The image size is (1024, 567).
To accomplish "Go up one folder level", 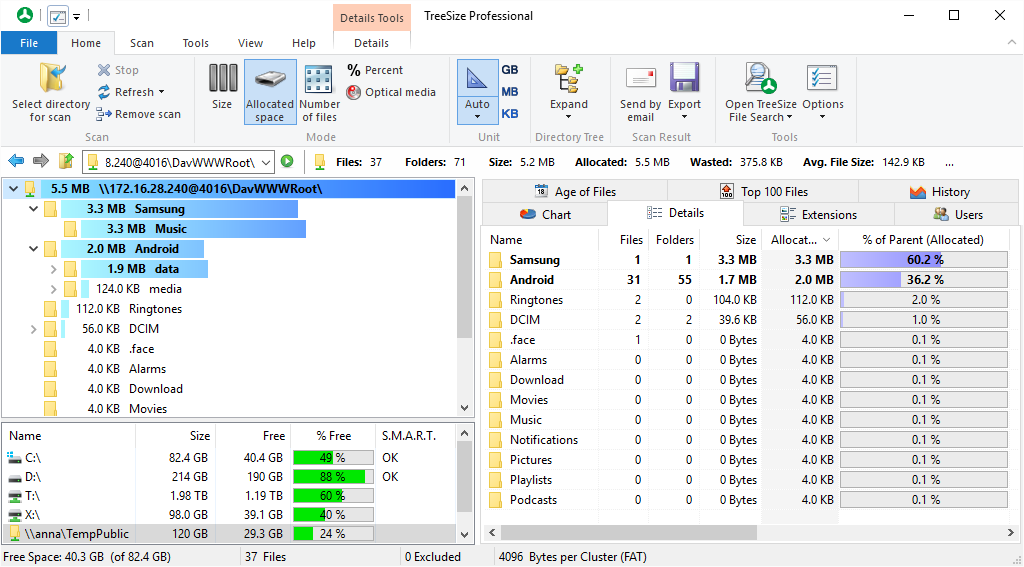I will [x=66, y=161].
